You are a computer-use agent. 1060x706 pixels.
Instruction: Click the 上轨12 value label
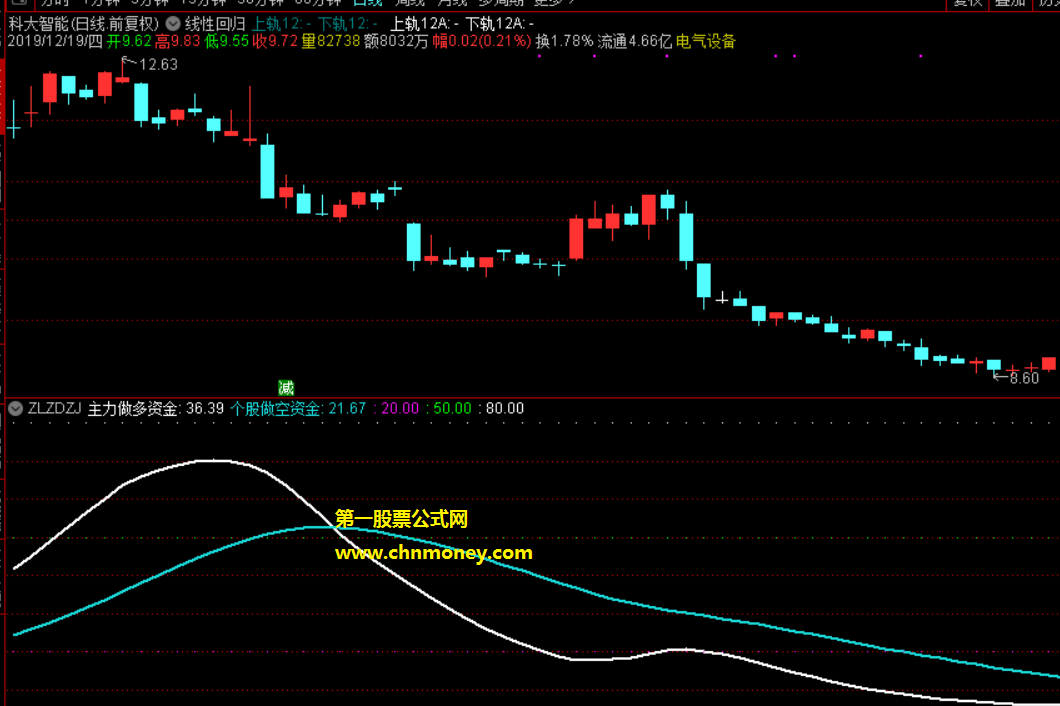(281, 24)
